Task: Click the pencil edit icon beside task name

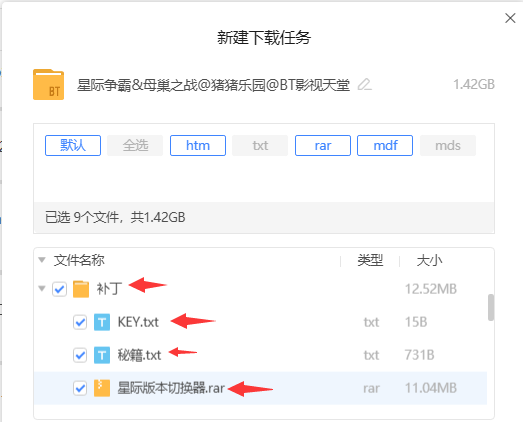Action: pos(365,84)
